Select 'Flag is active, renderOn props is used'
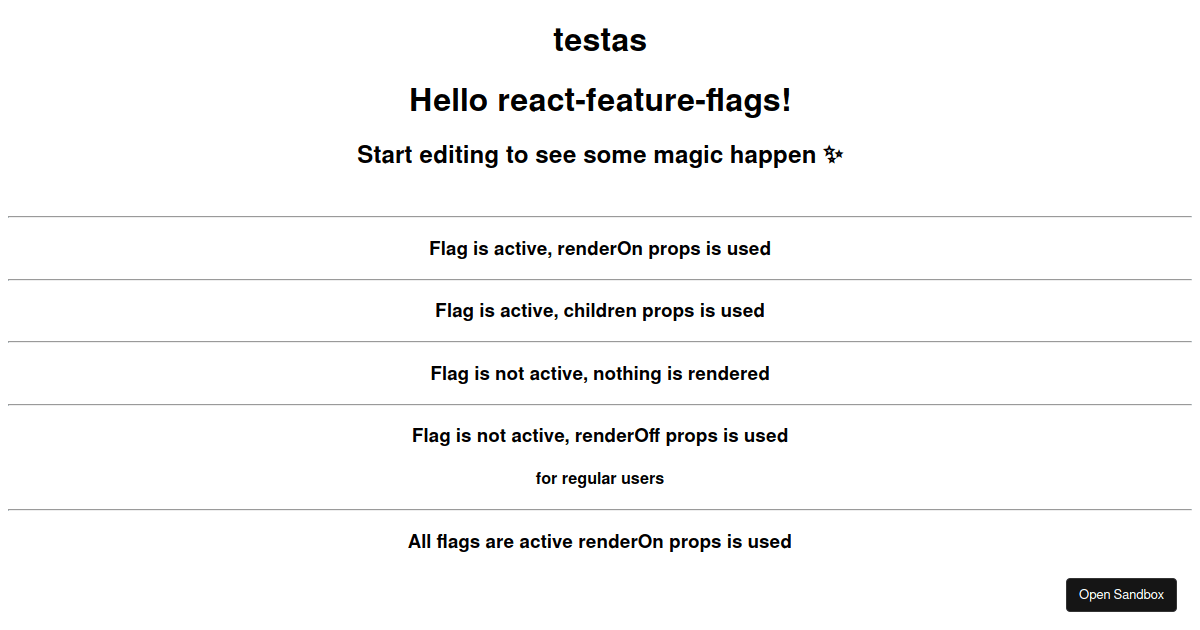The width and height of the screenshot is (1200, 630). tap(600, 248)
